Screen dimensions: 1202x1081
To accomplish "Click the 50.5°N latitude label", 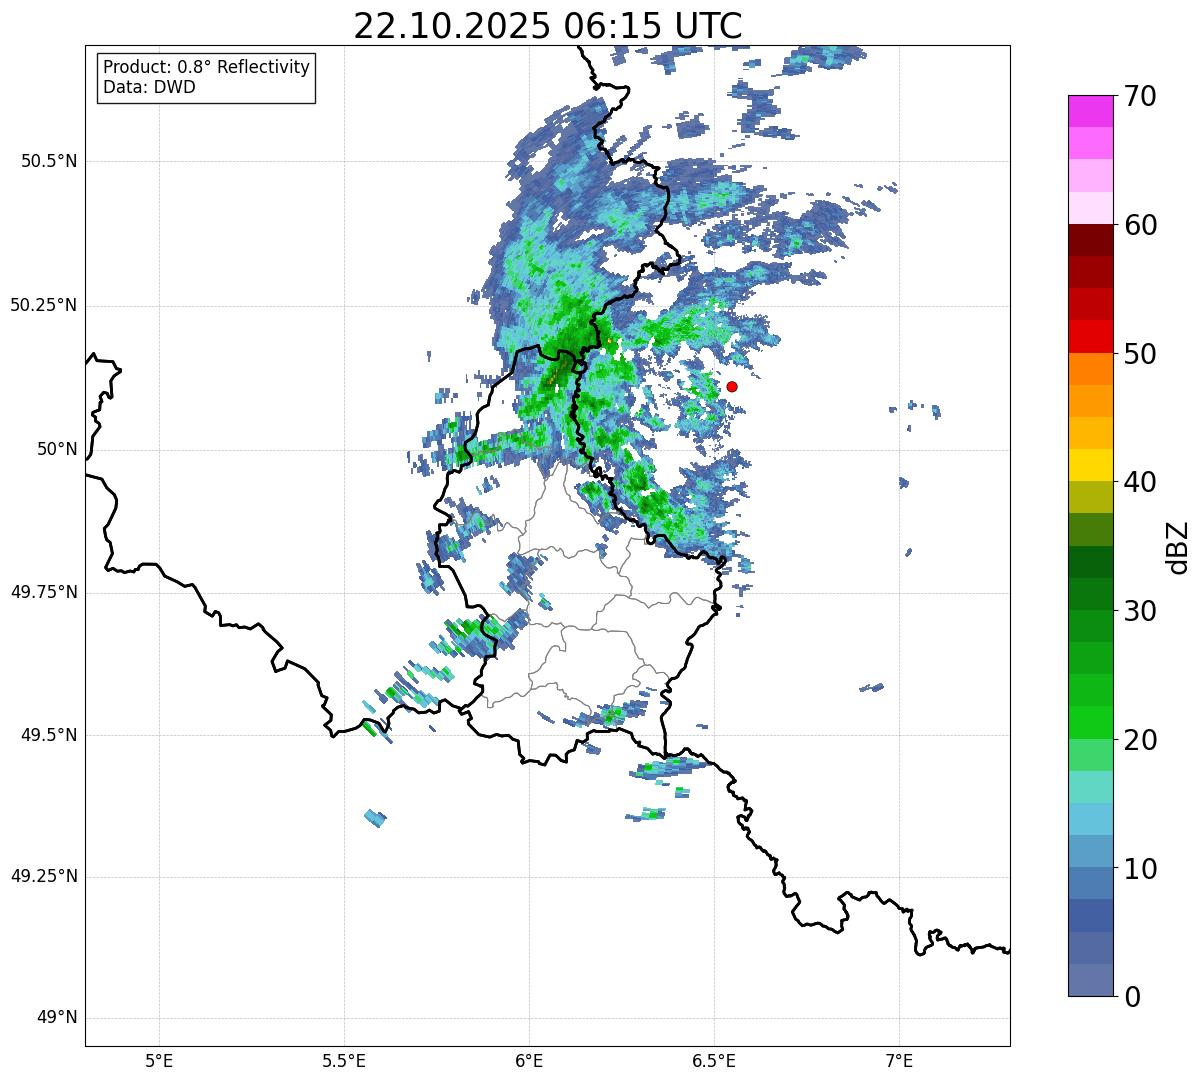I will click(x=49, y=161).
